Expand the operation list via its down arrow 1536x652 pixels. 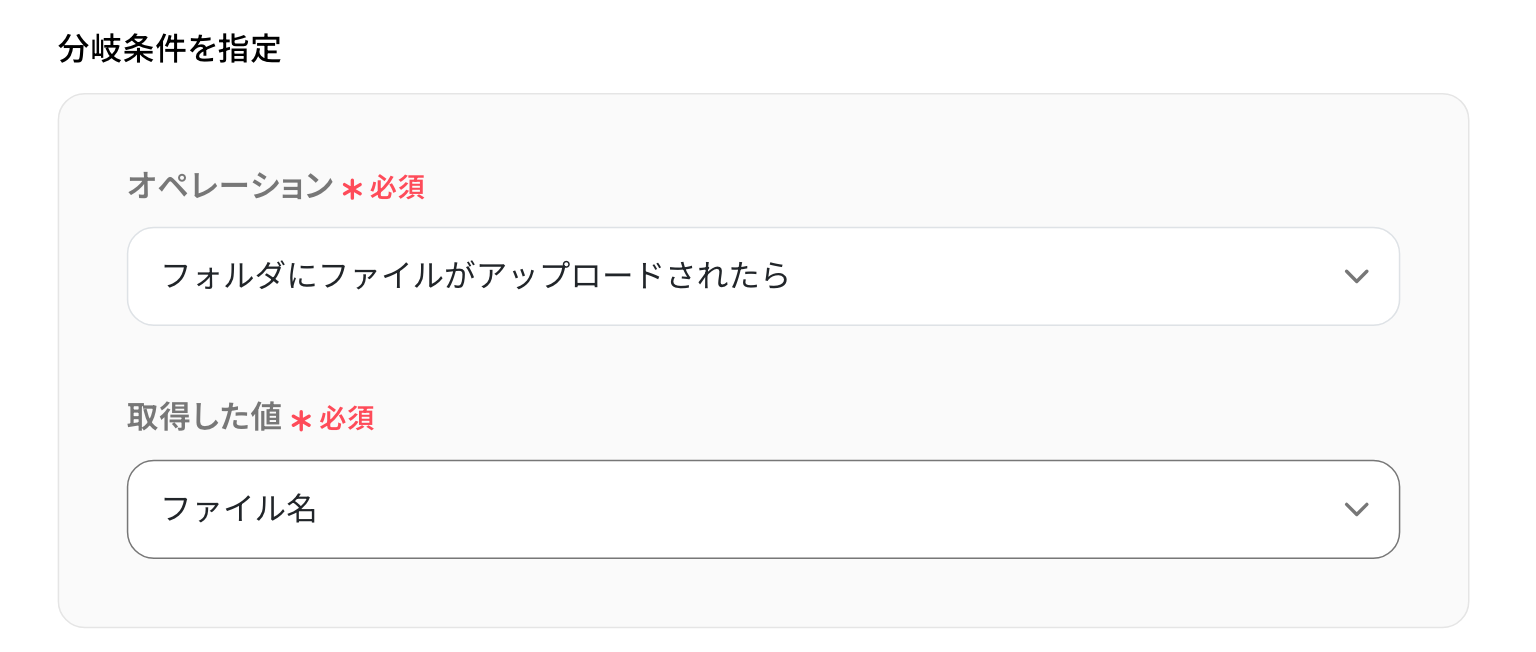[x=1356, y=277]
